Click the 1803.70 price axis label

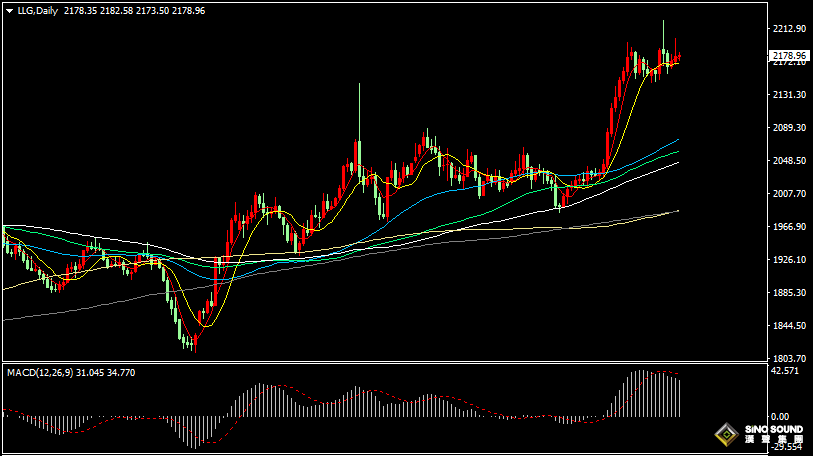pos(789,358)
